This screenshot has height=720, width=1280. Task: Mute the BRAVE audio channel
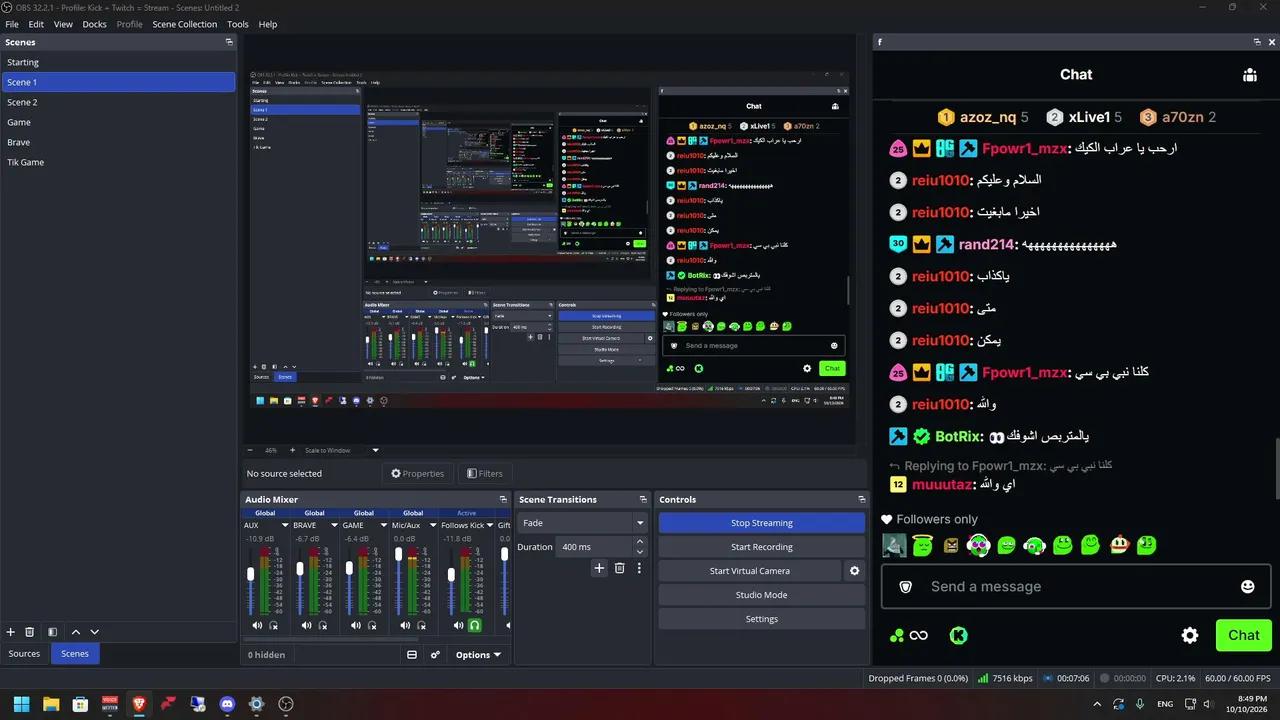[x=306, y=625]
